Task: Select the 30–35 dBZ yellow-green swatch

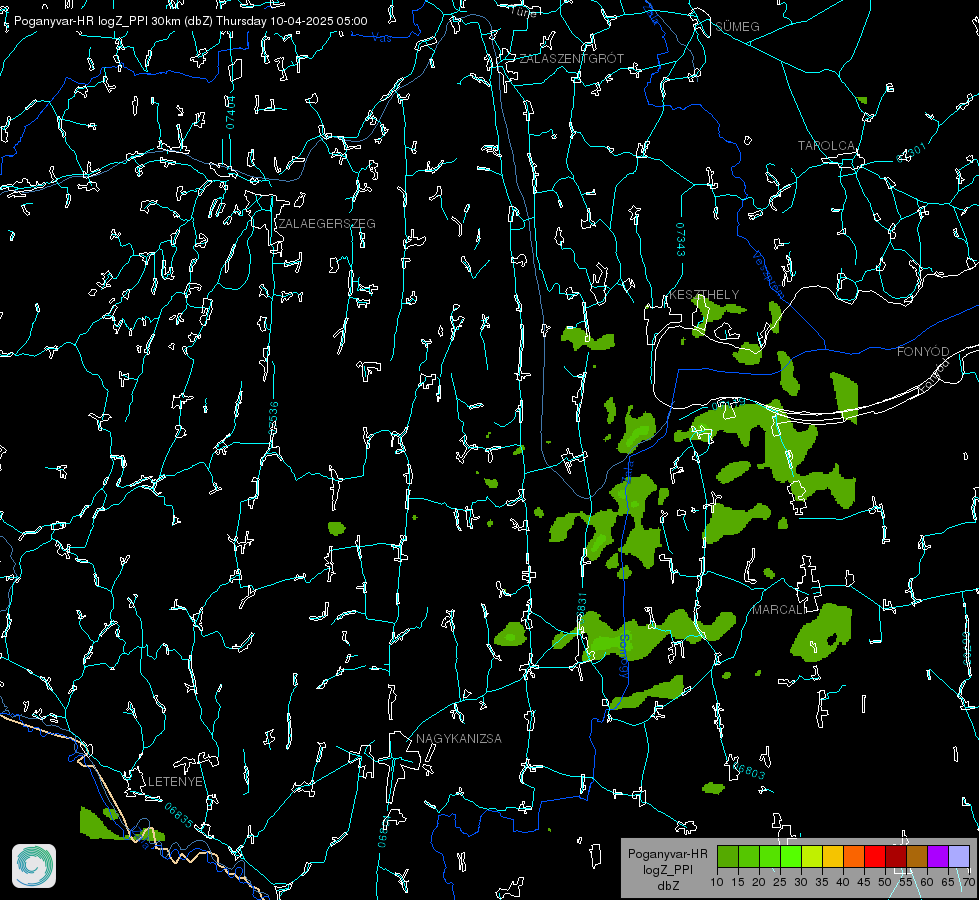Action: [x=812, y=856]
